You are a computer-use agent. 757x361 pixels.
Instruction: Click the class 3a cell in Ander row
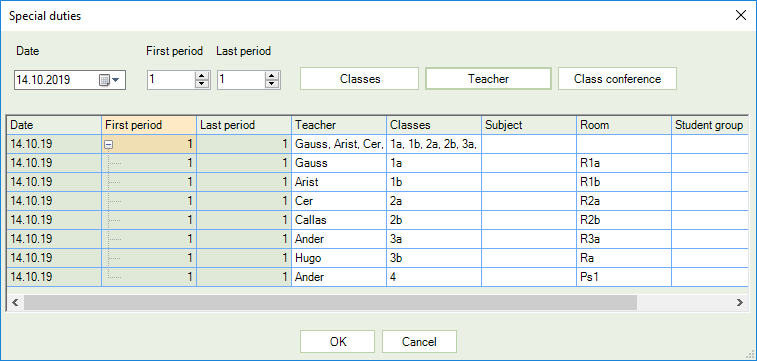(434, 239)
